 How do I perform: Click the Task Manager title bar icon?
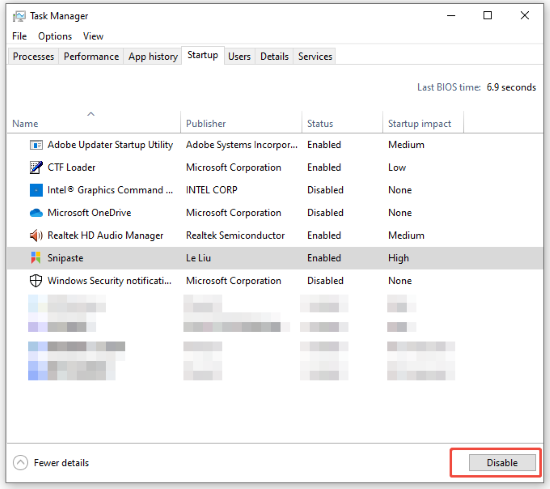point(19,16)
